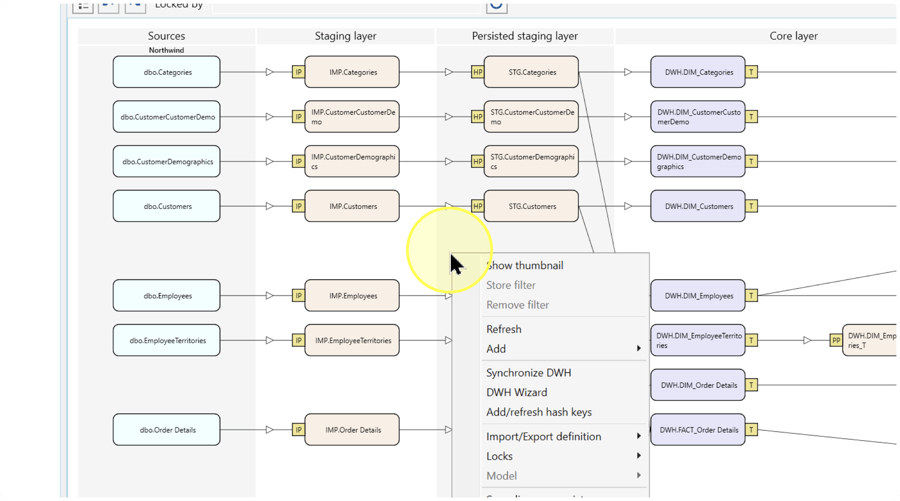Select the dbo.Categories source node
Screen dimensions: 900x501
(x=166, y=72)
